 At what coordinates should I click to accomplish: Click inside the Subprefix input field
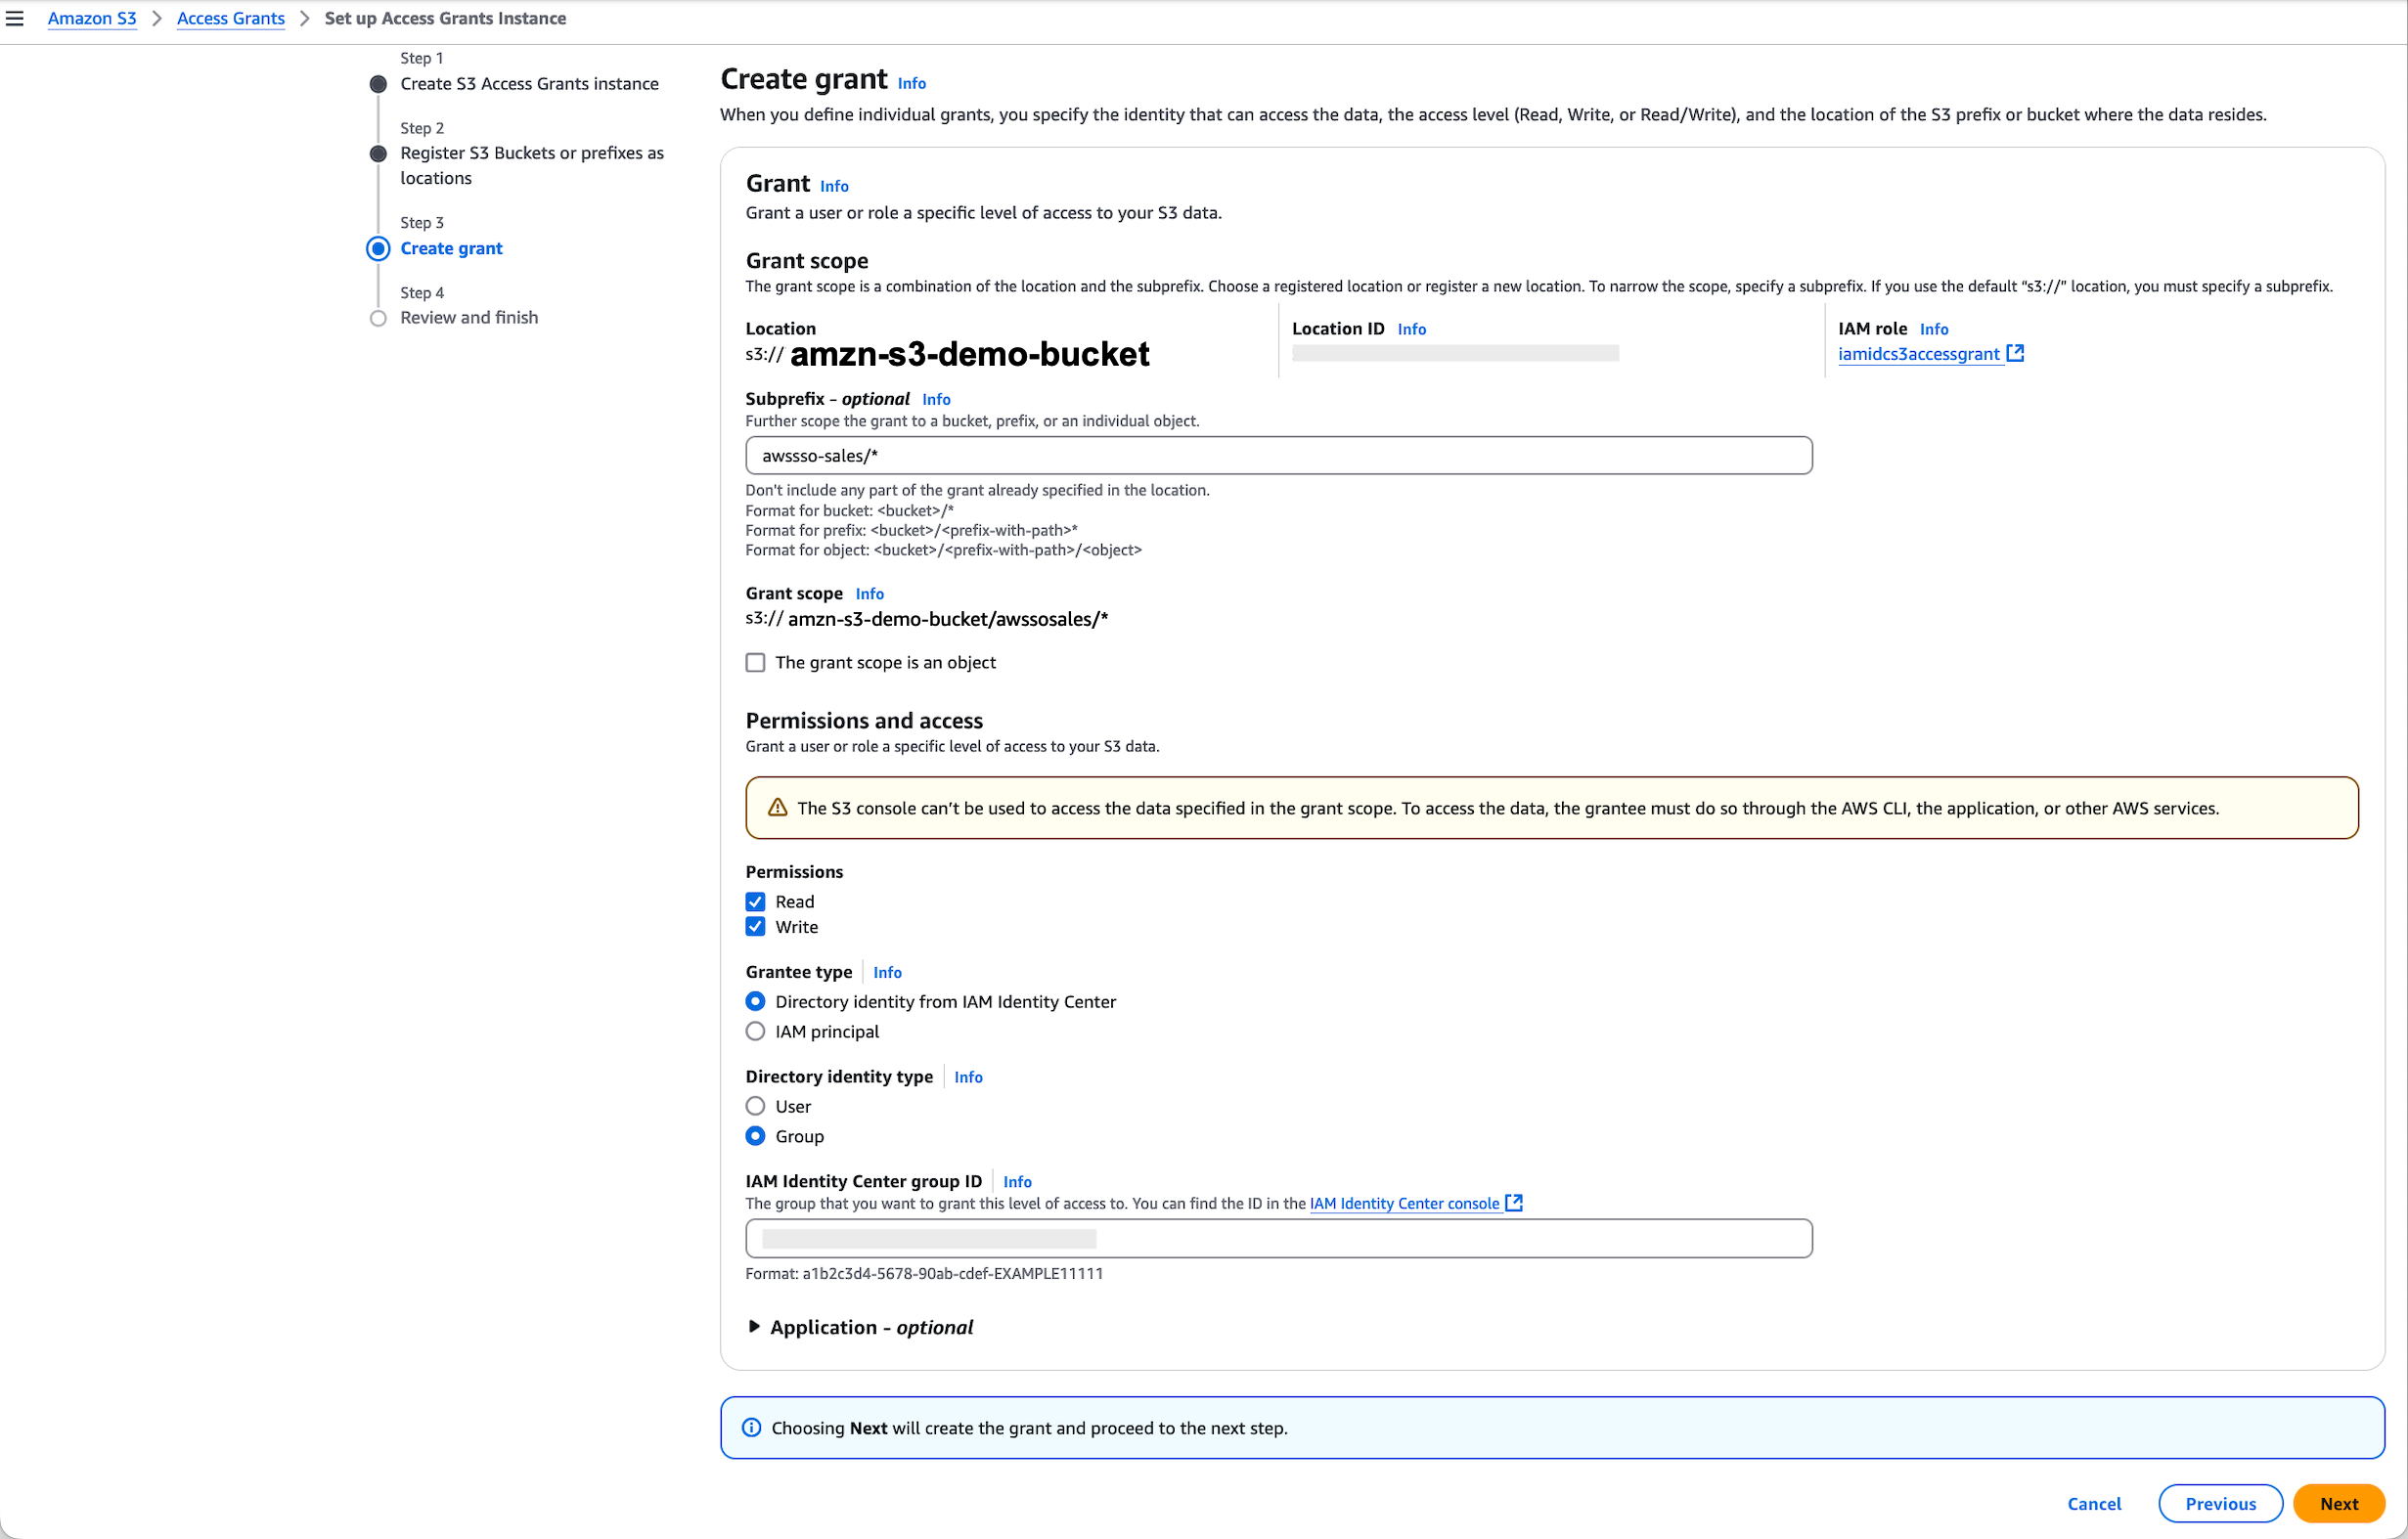(x=1278, y=455)
